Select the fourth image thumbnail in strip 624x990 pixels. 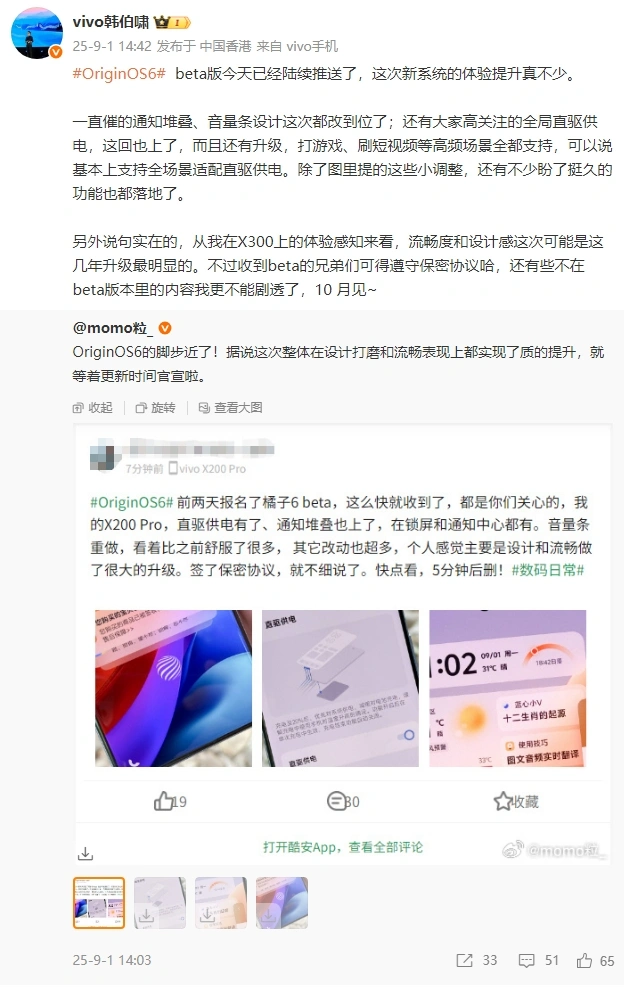tap(282, 903)
